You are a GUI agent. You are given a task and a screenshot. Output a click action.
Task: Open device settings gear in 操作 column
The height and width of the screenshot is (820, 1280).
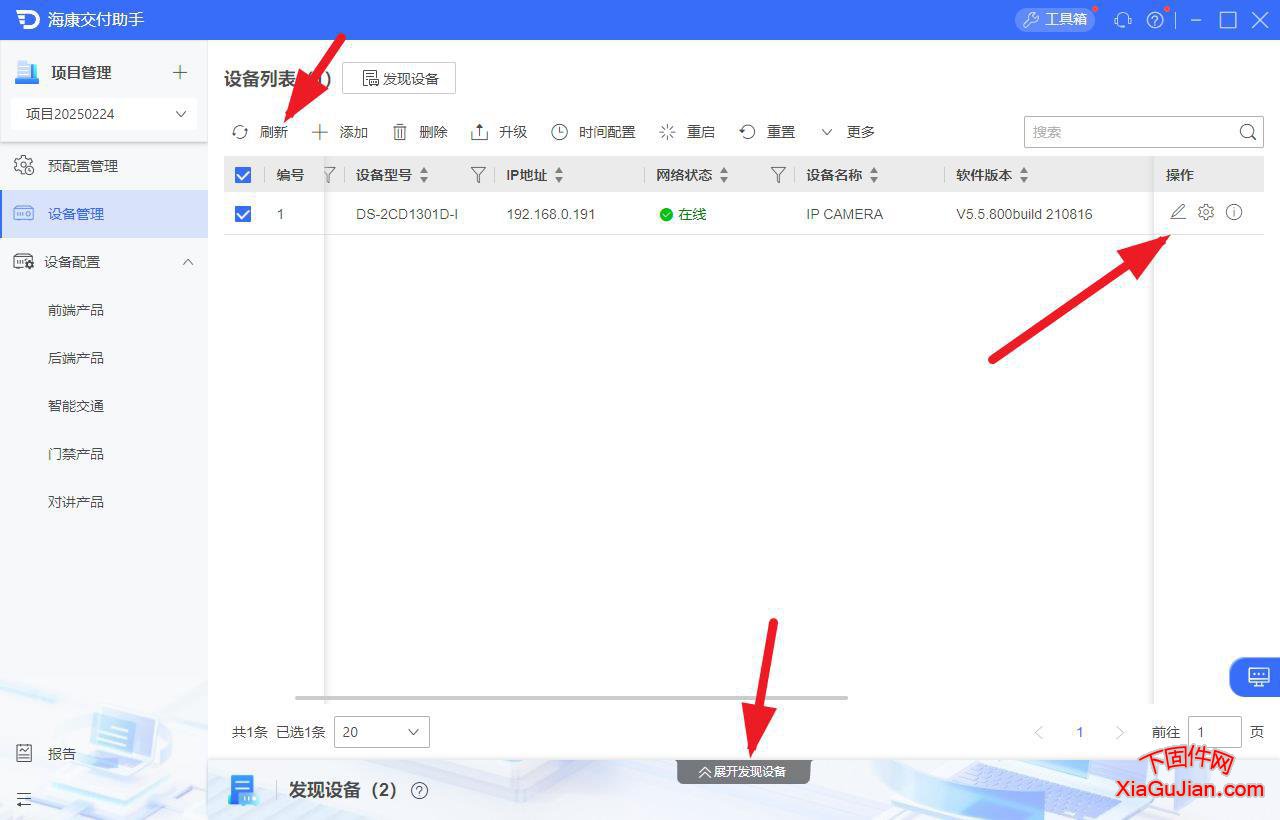[1206, 212]
